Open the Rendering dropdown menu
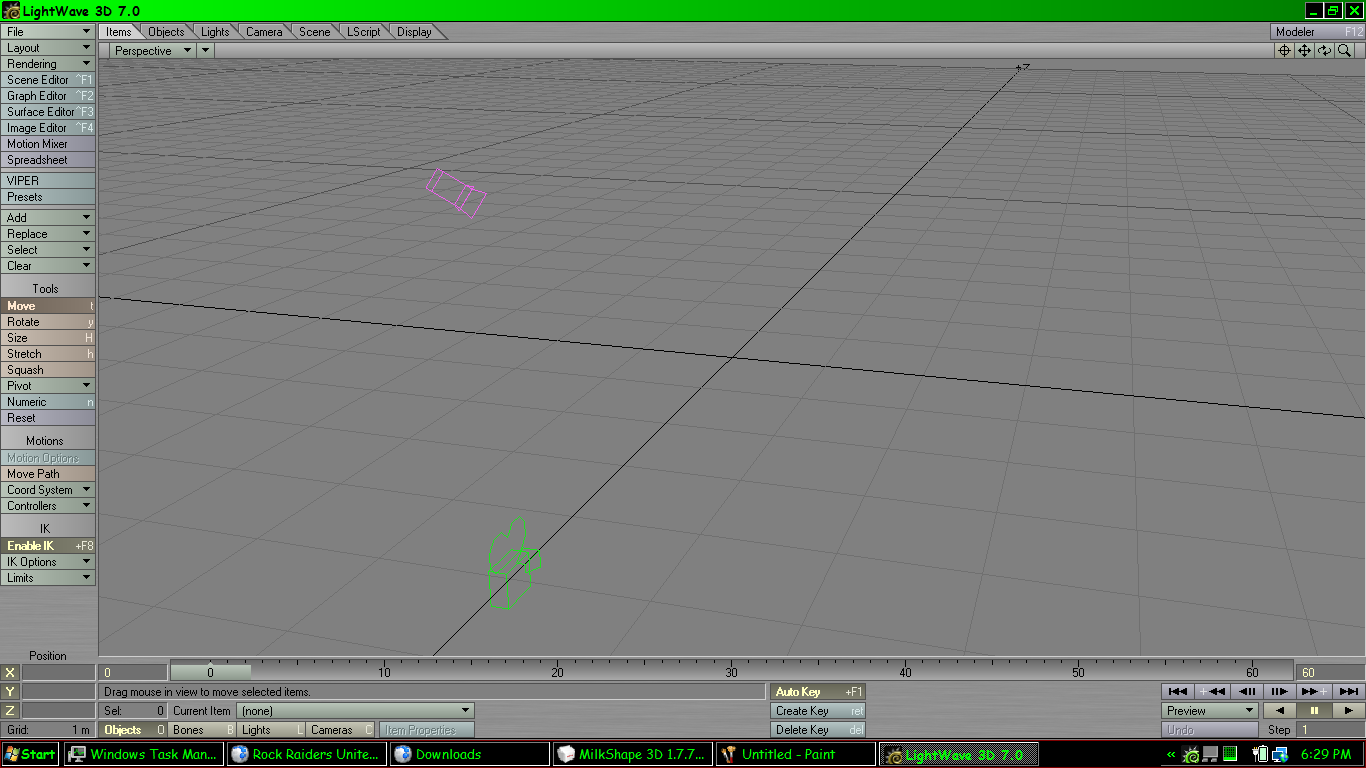 click(x=48, y=64)
